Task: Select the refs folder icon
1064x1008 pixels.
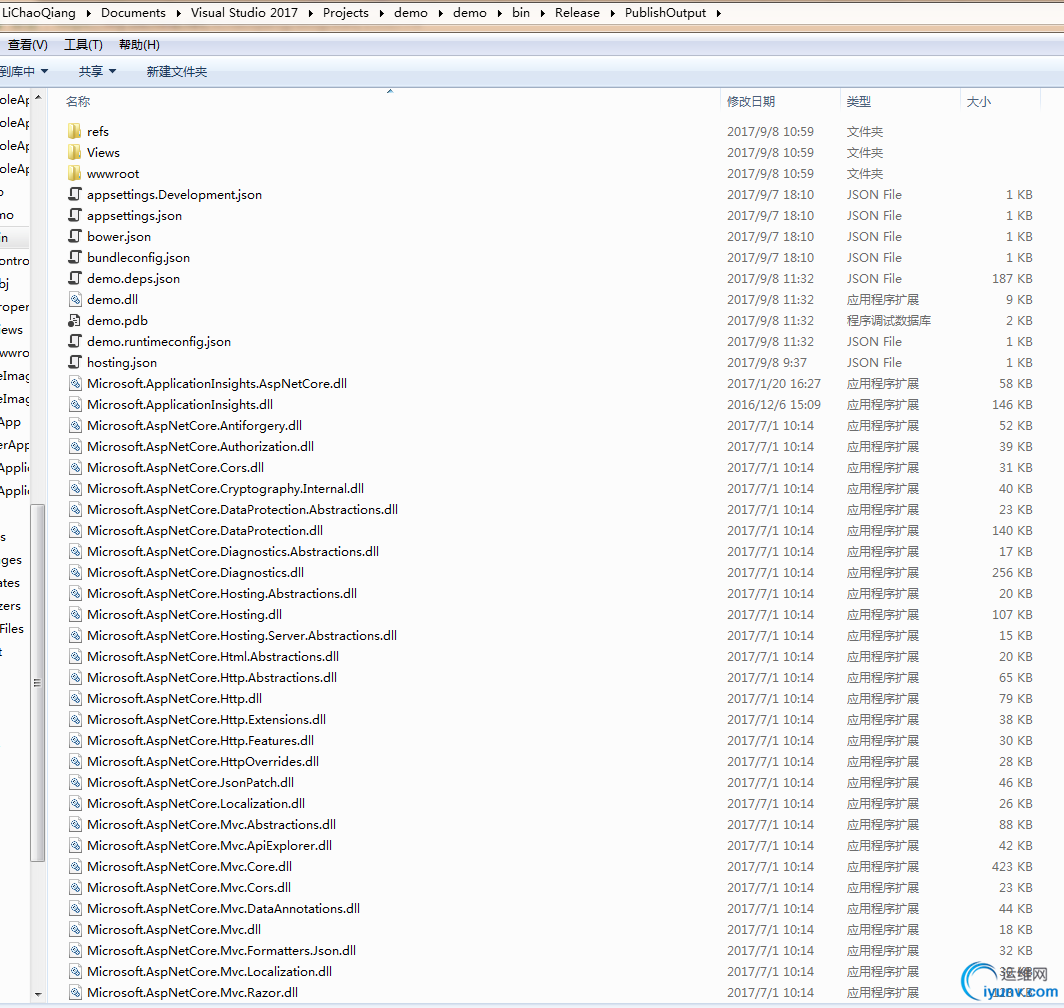Action: 75,131
